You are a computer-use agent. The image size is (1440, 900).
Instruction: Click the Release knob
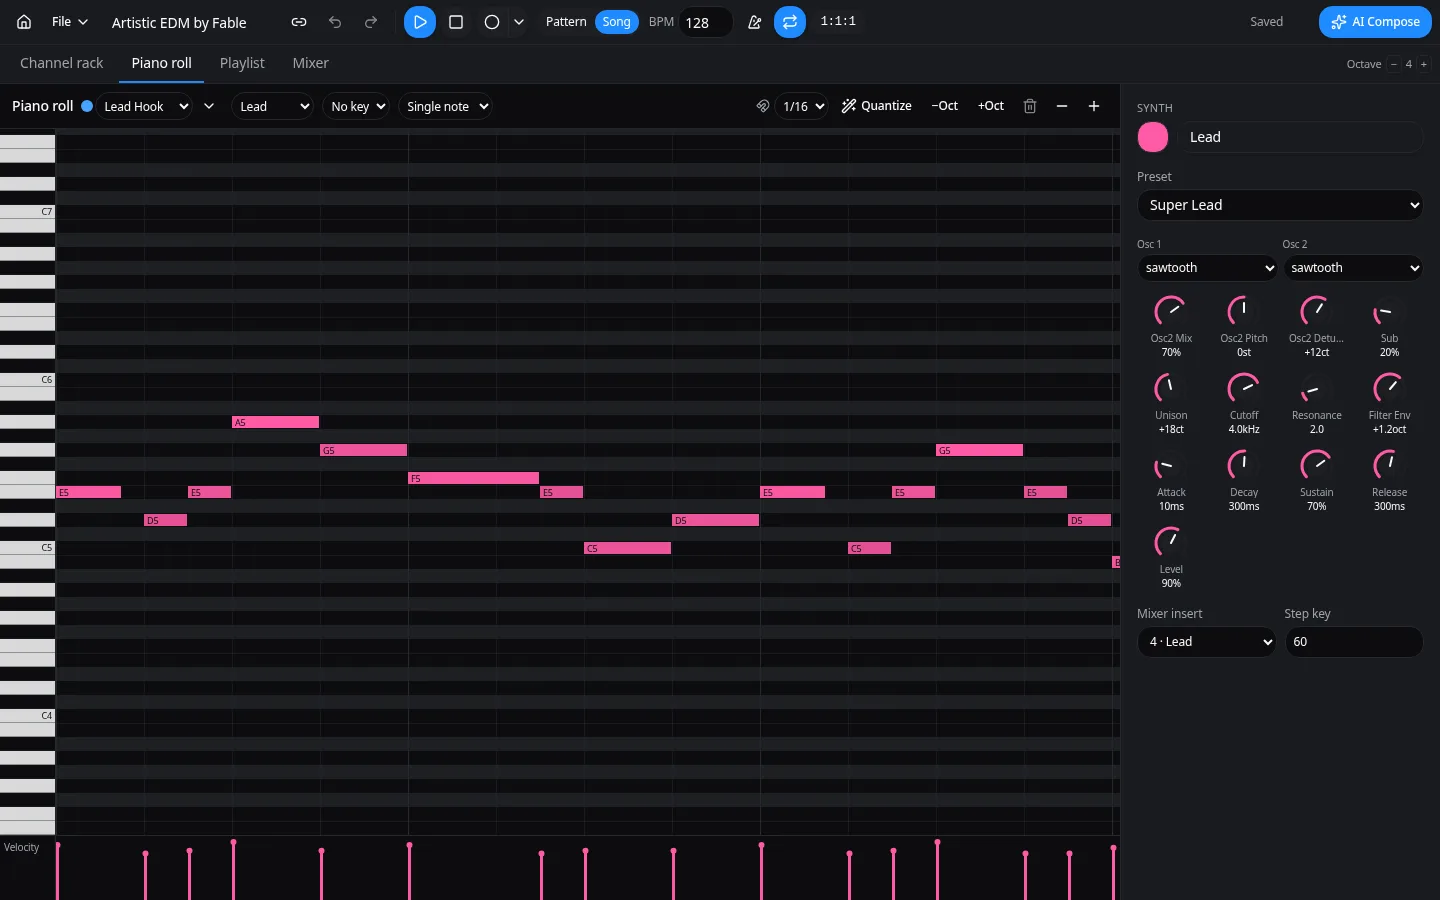[x=1389, y=465]
